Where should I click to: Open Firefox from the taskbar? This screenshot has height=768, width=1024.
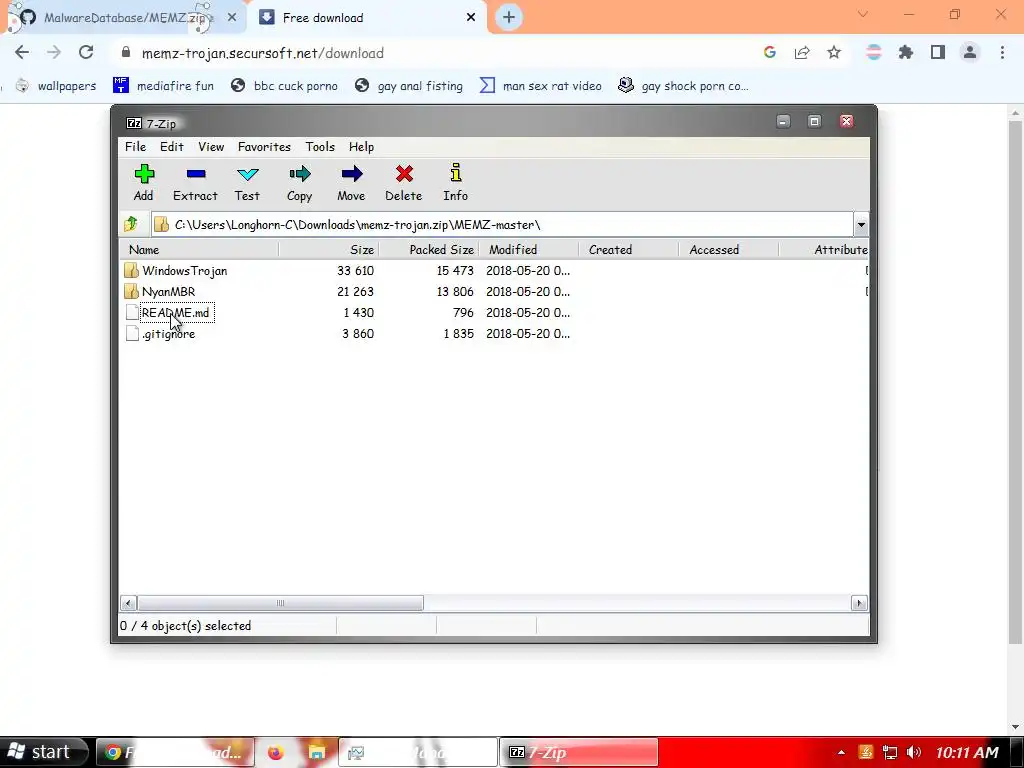click(276, 753)
